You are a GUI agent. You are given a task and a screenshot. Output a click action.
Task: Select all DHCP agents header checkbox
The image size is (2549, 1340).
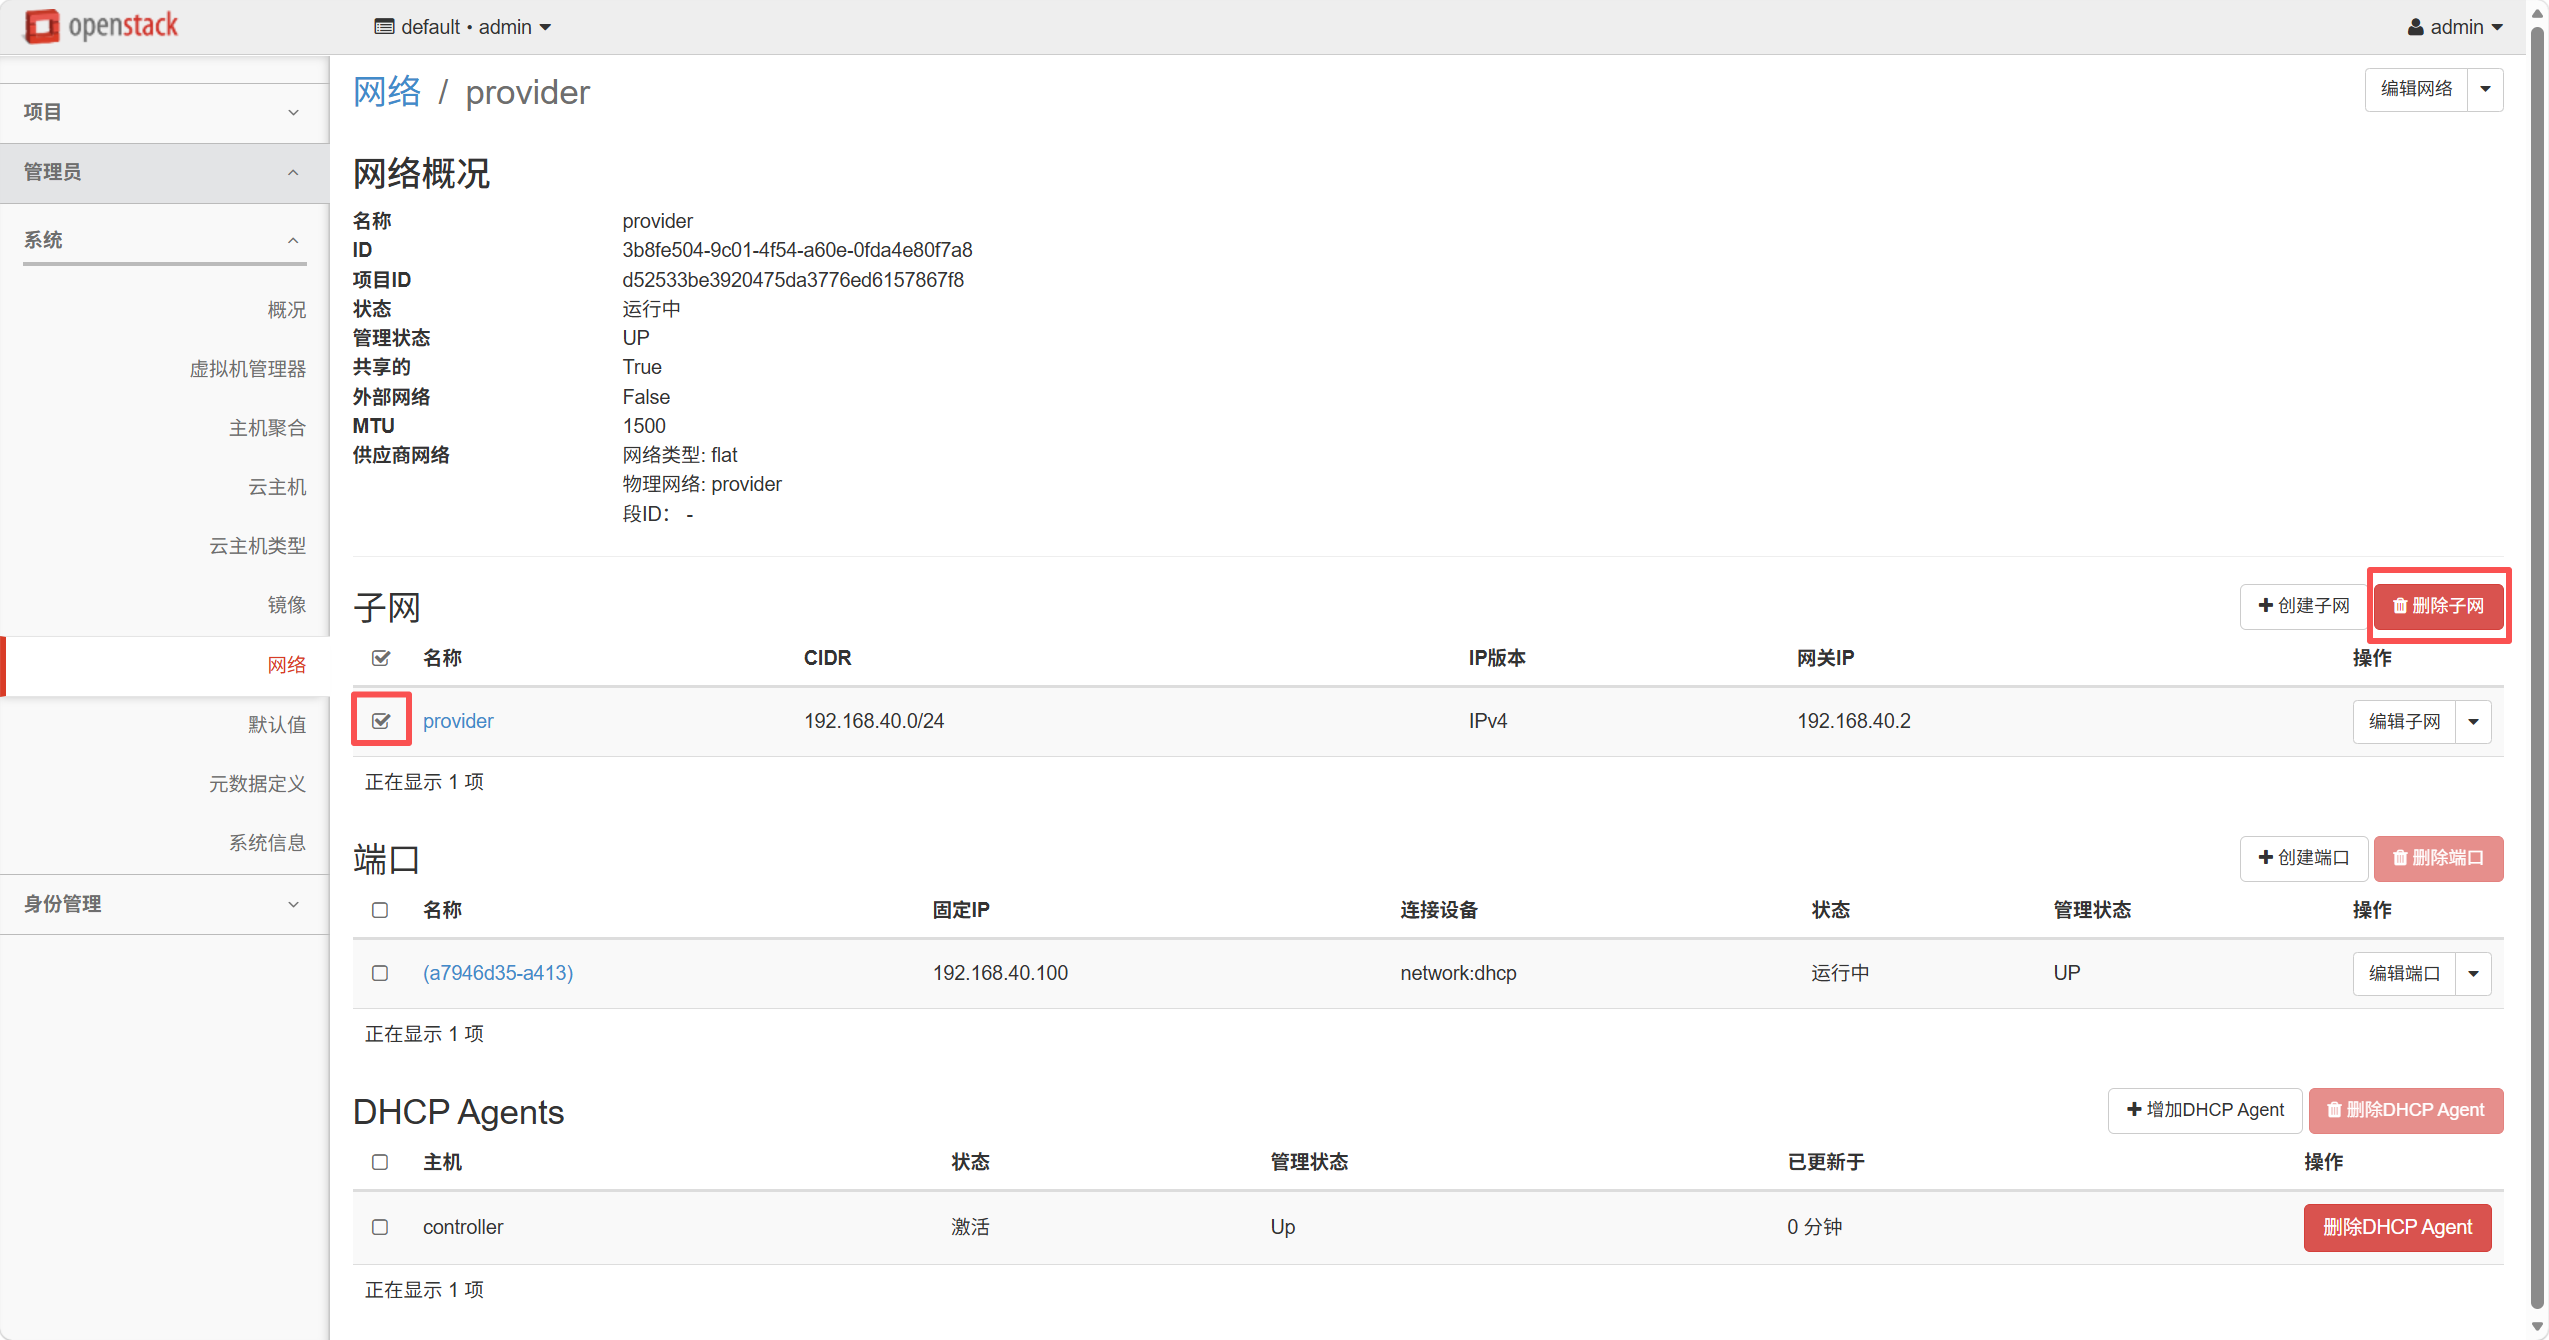380,1162
